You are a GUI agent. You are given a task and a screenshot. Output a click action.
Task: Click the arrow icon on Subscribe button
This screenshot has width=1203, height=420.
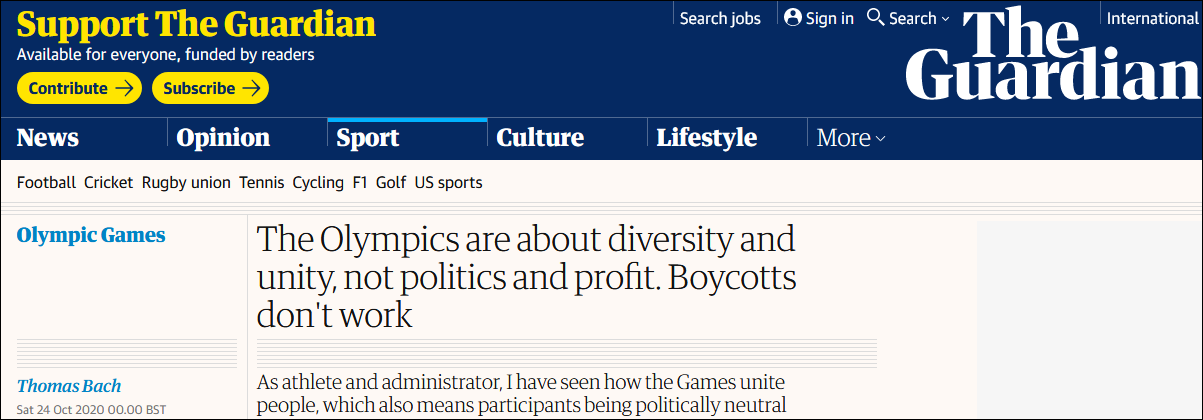pos(251,88)
